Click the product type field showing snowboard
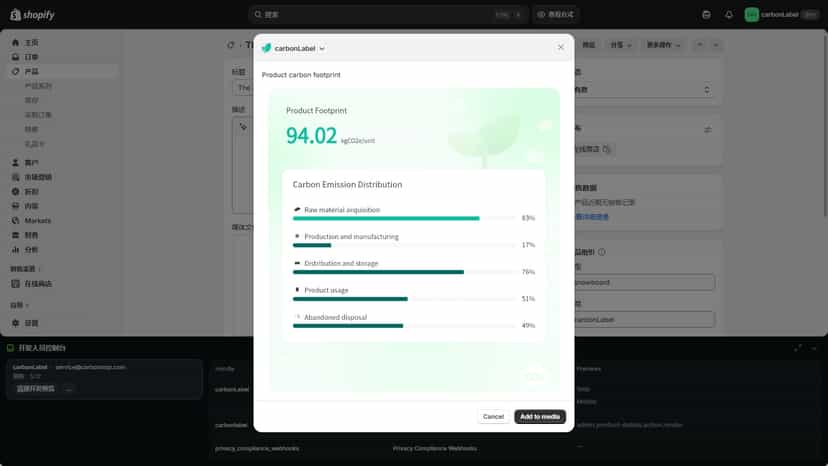 644,283
